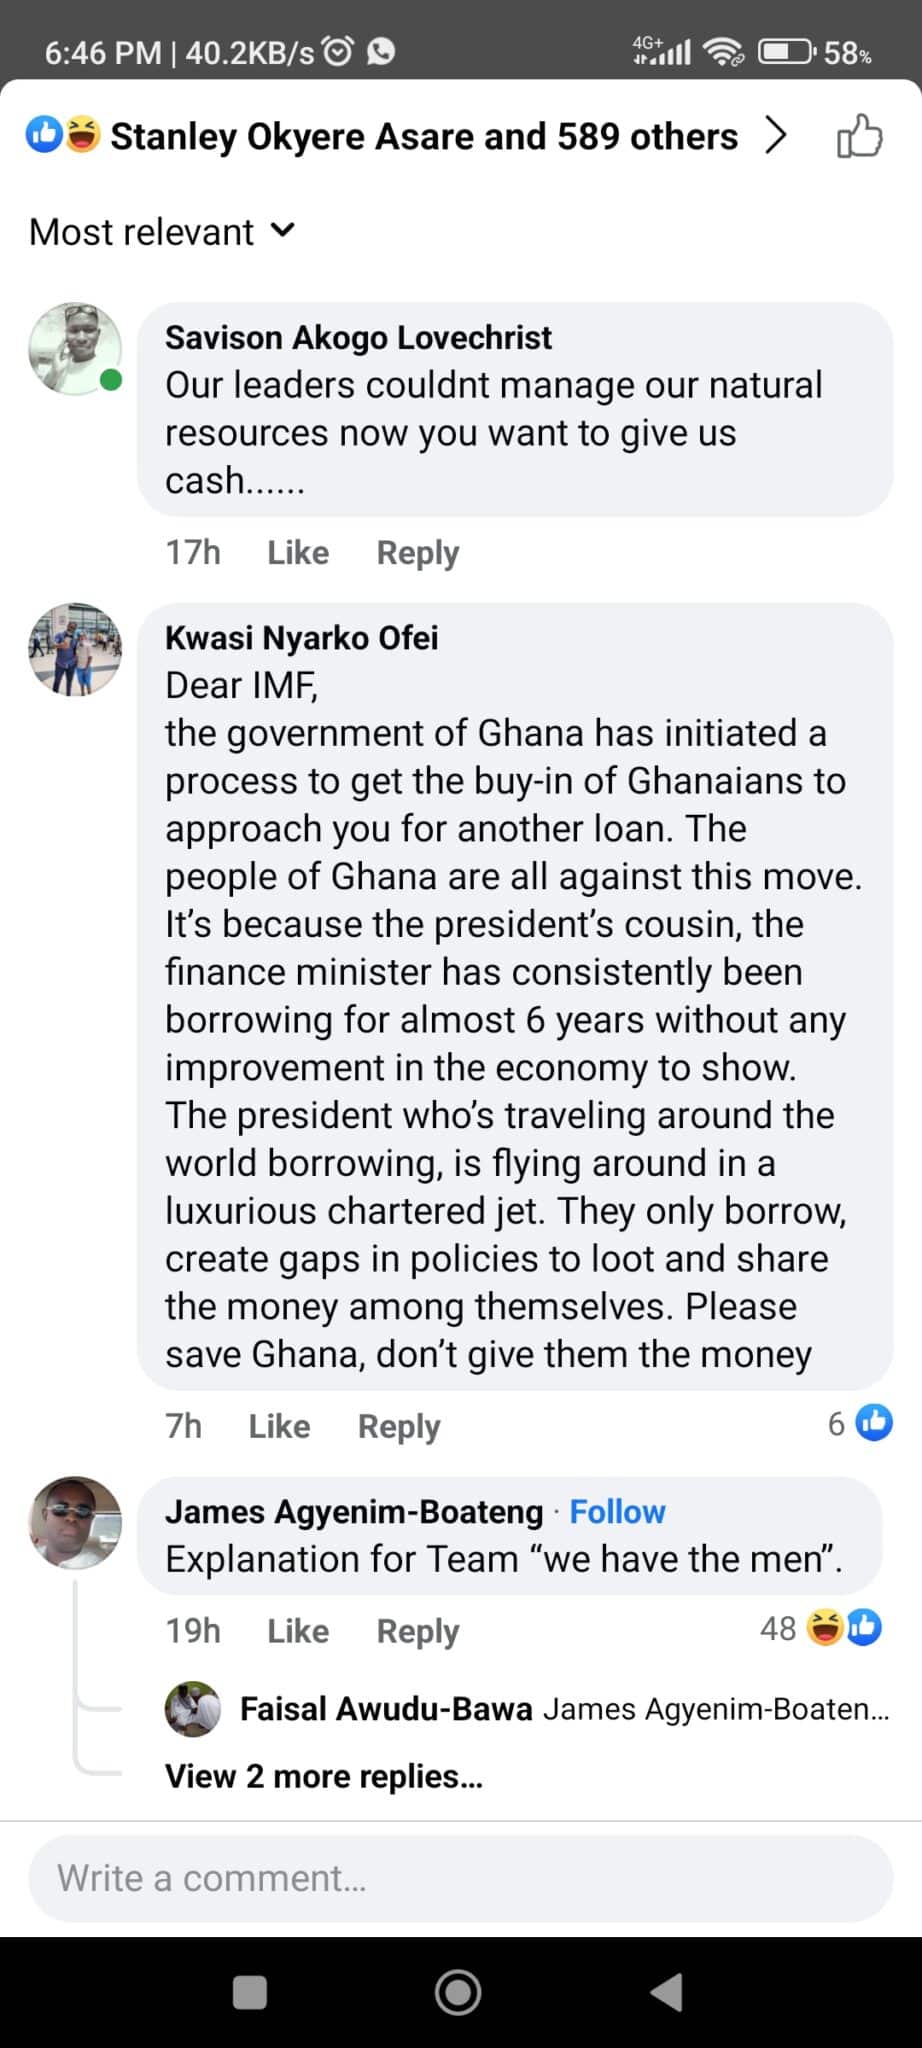View the 6 likes reaction icon

[874, 1422]
